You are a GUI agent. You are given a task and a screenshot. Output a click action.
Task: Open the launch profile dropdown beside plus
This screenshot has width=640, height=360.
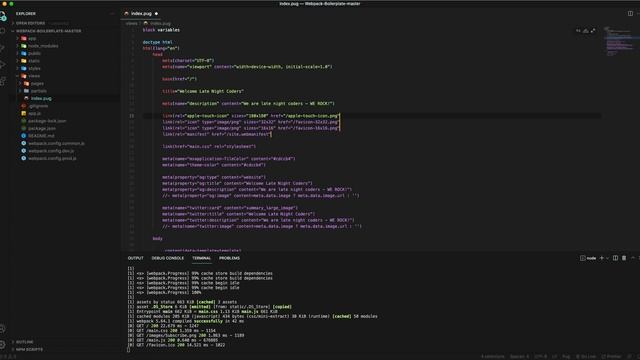click(x=607, y=258)
